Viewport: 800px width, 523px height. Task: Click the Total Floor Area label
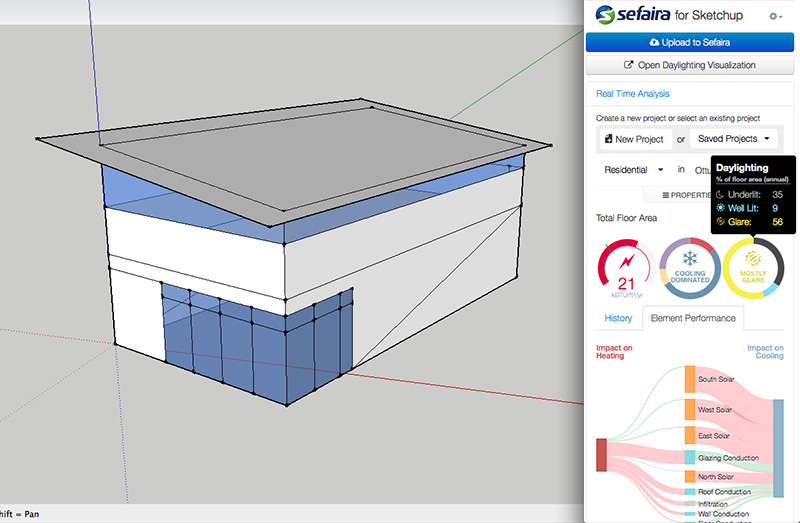(627, 218)
